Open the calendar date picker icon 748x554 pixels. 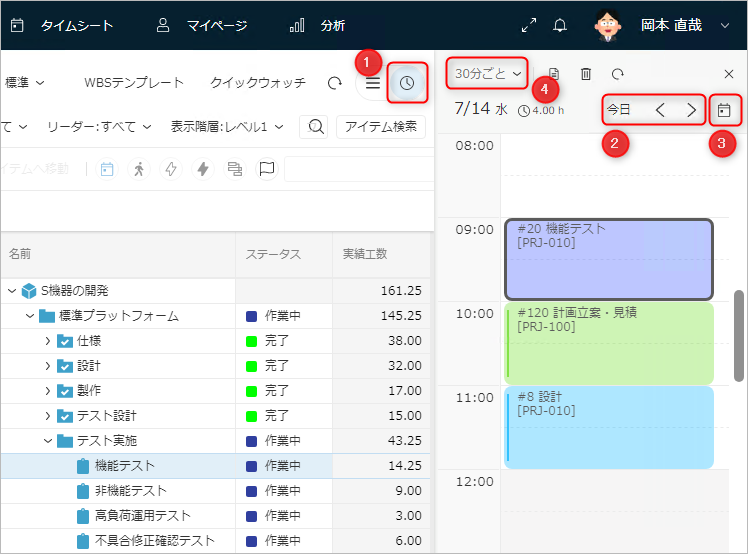point(725,109)
